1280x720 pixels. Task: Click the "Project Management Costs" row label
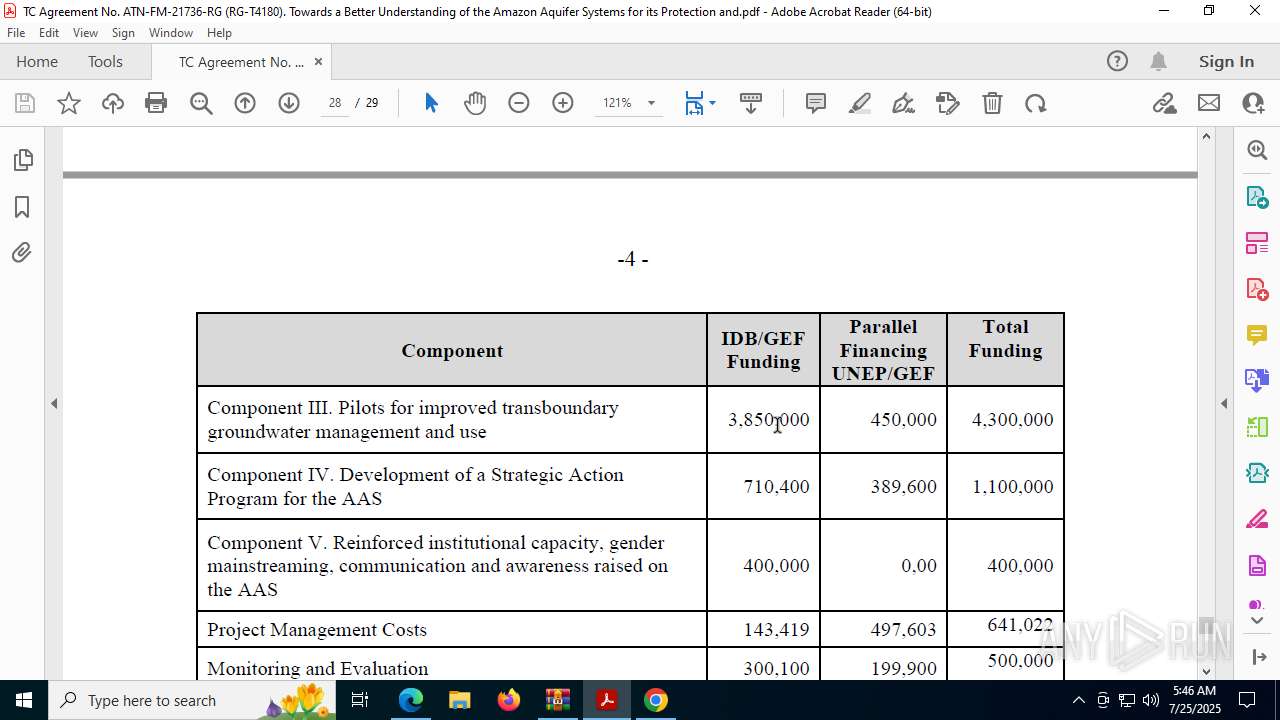point(317,630)
